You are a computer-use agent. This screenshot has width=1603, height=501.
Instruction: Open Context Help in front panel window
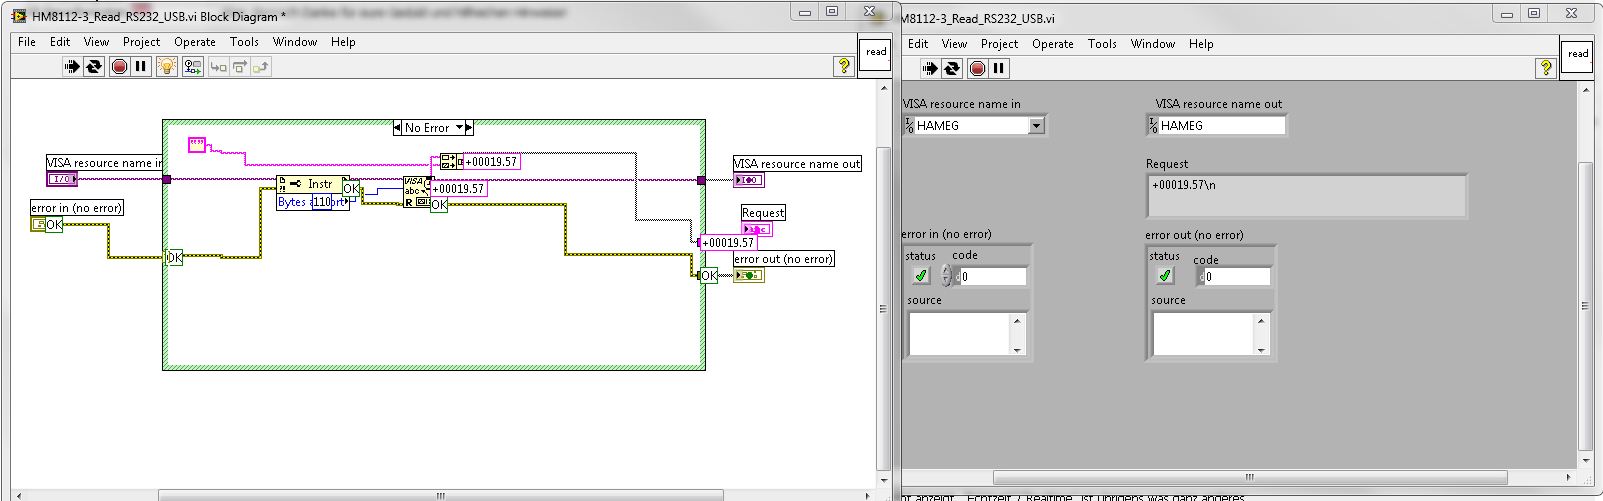click(x=1546, y=68)
